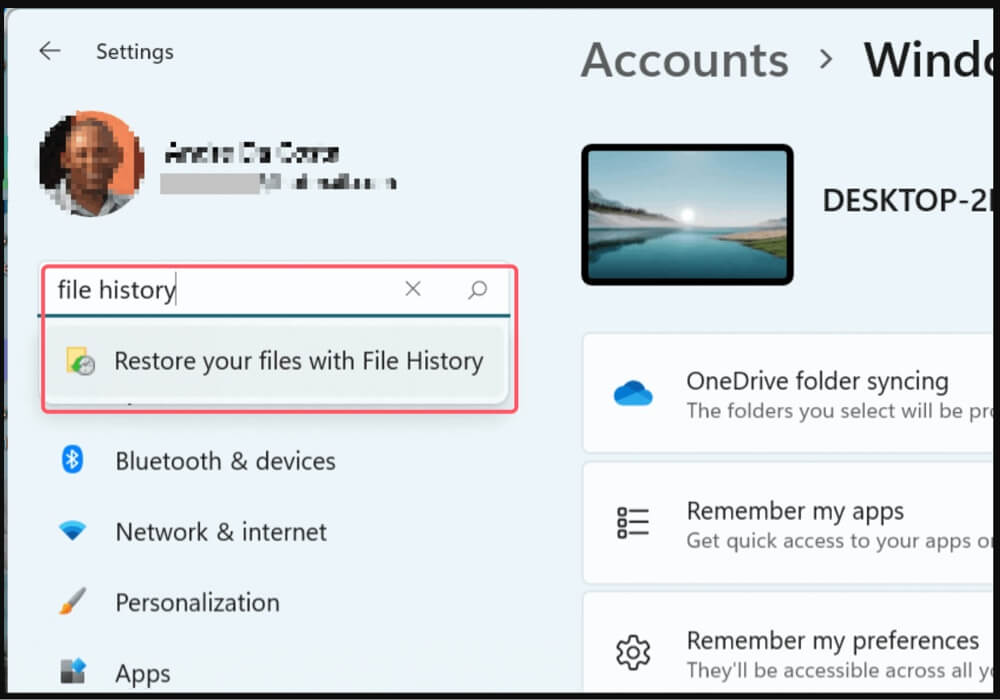Clear the search box with the X
This screenshot has height=700, width=1000.
pyautogui.click(x=413, y=289)
